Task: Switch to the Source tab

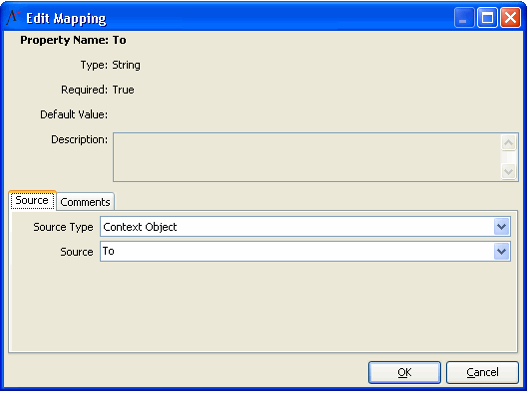Action: tap(32, 201)
